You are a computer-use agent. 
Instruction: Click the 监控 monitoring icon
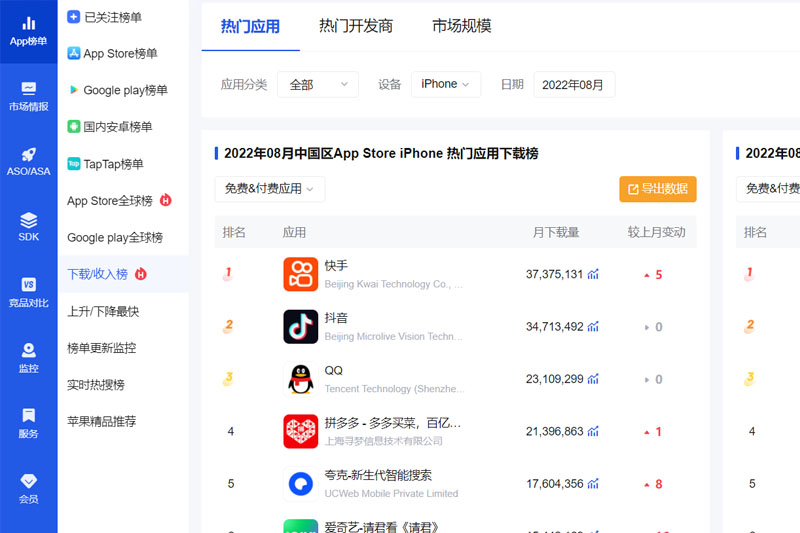28,350
